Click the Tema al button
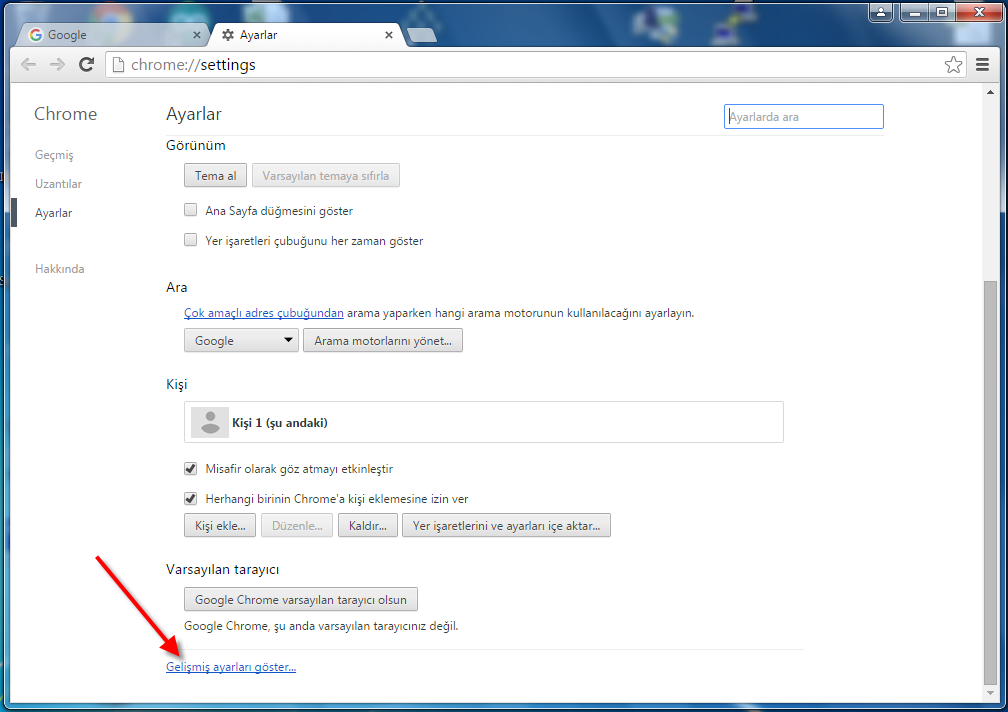 coord(215,175)
